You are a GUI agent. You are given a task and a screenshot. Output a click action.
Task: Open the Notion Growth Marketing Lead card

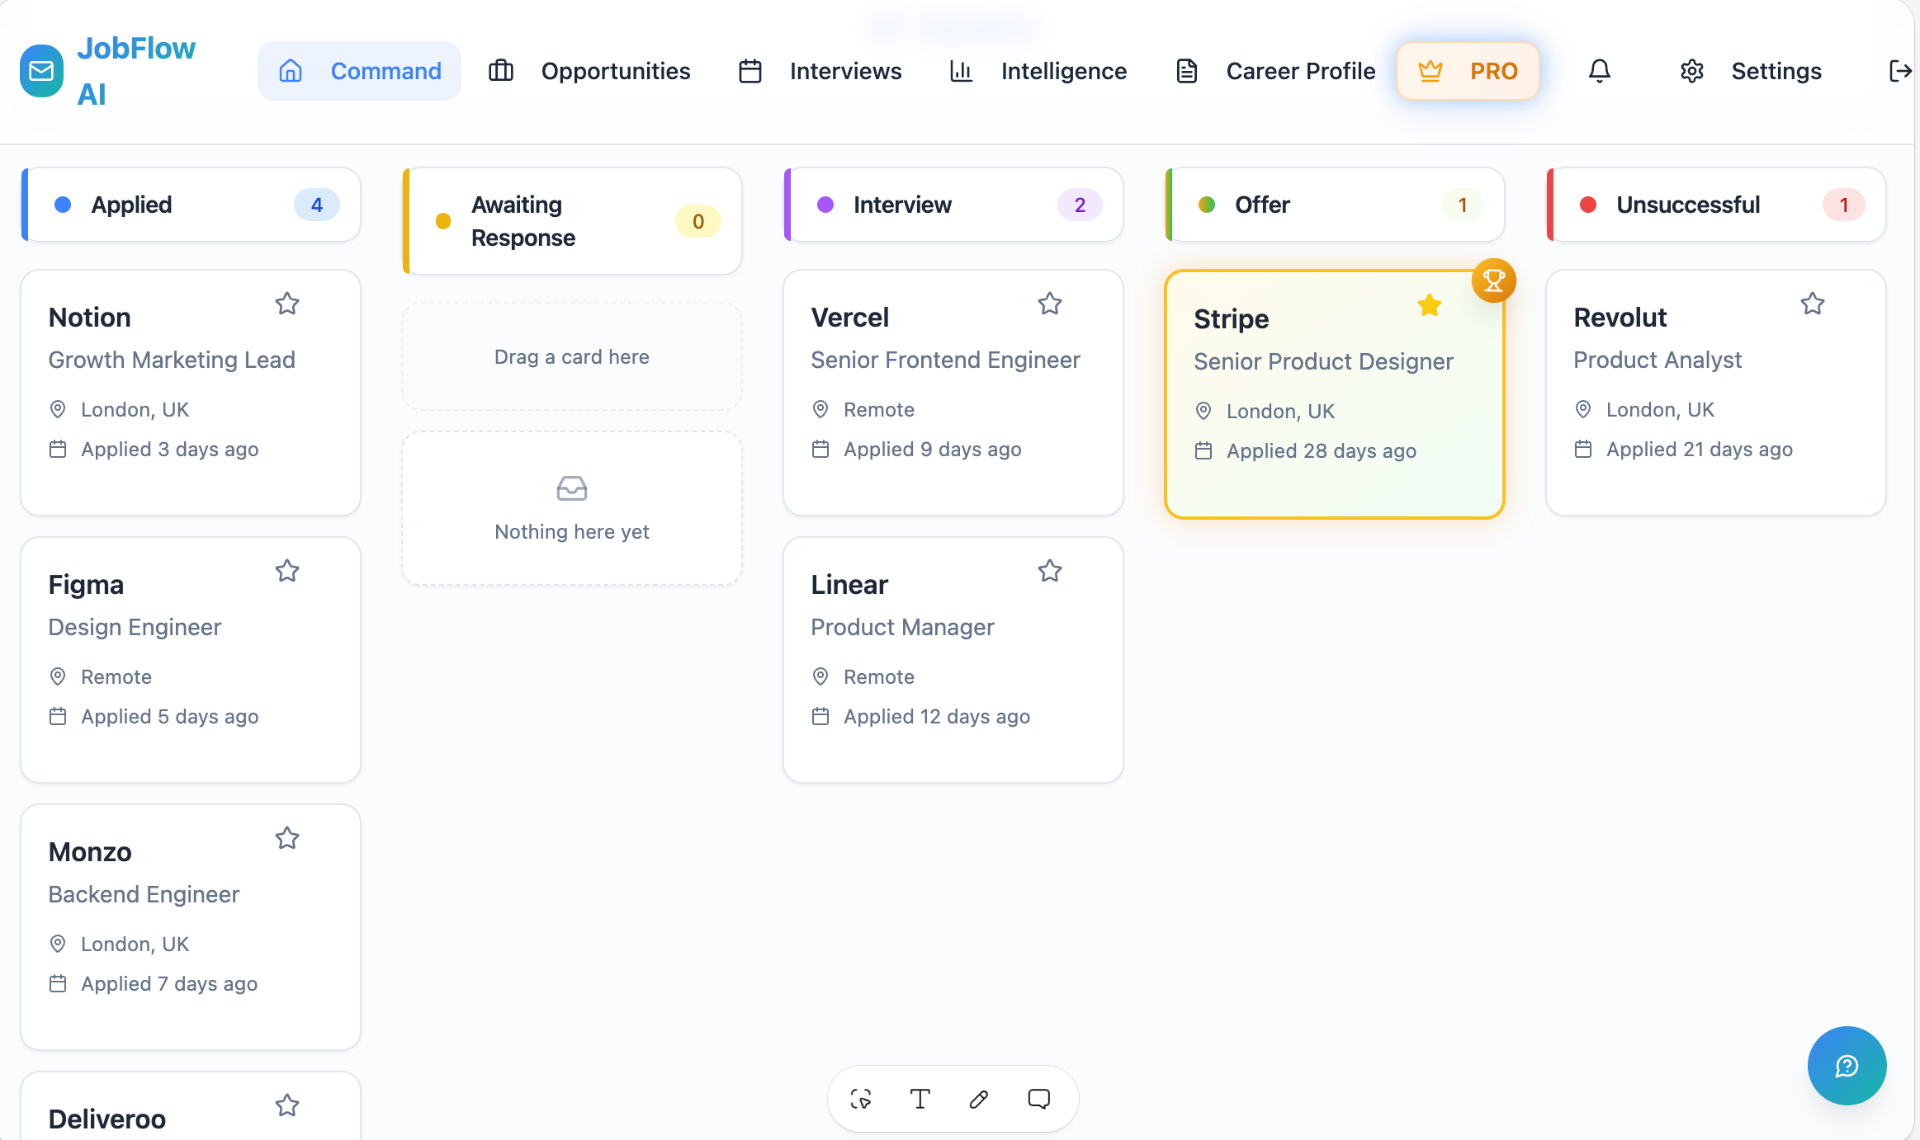191,393
